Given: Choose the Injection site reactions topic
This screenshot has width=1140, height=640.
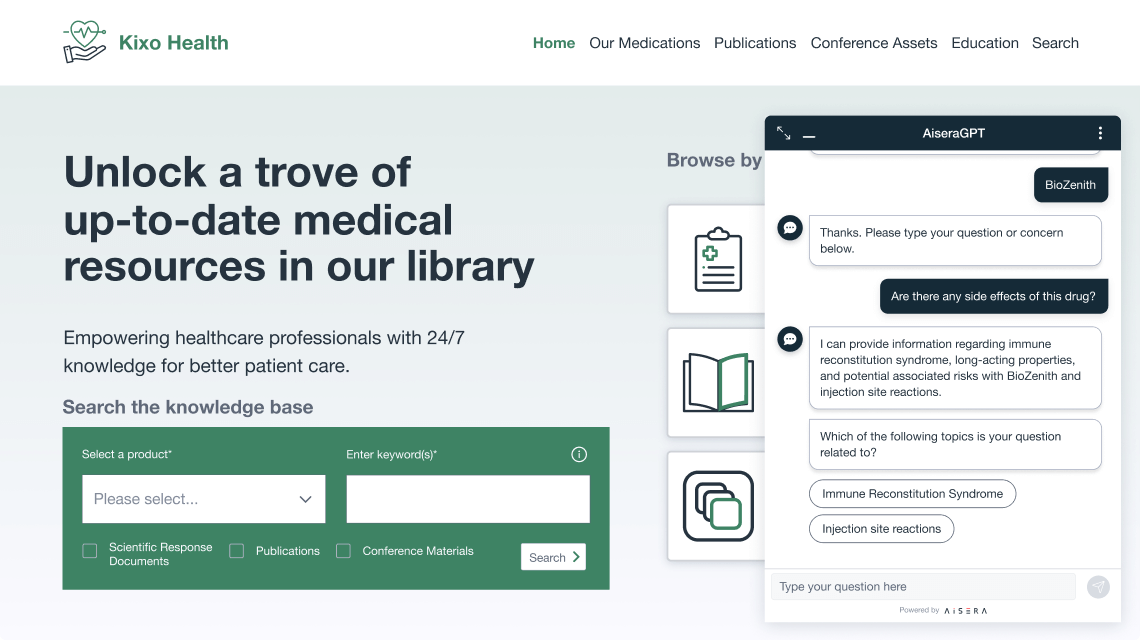Looking at the screenshot, I should point(881,529).
